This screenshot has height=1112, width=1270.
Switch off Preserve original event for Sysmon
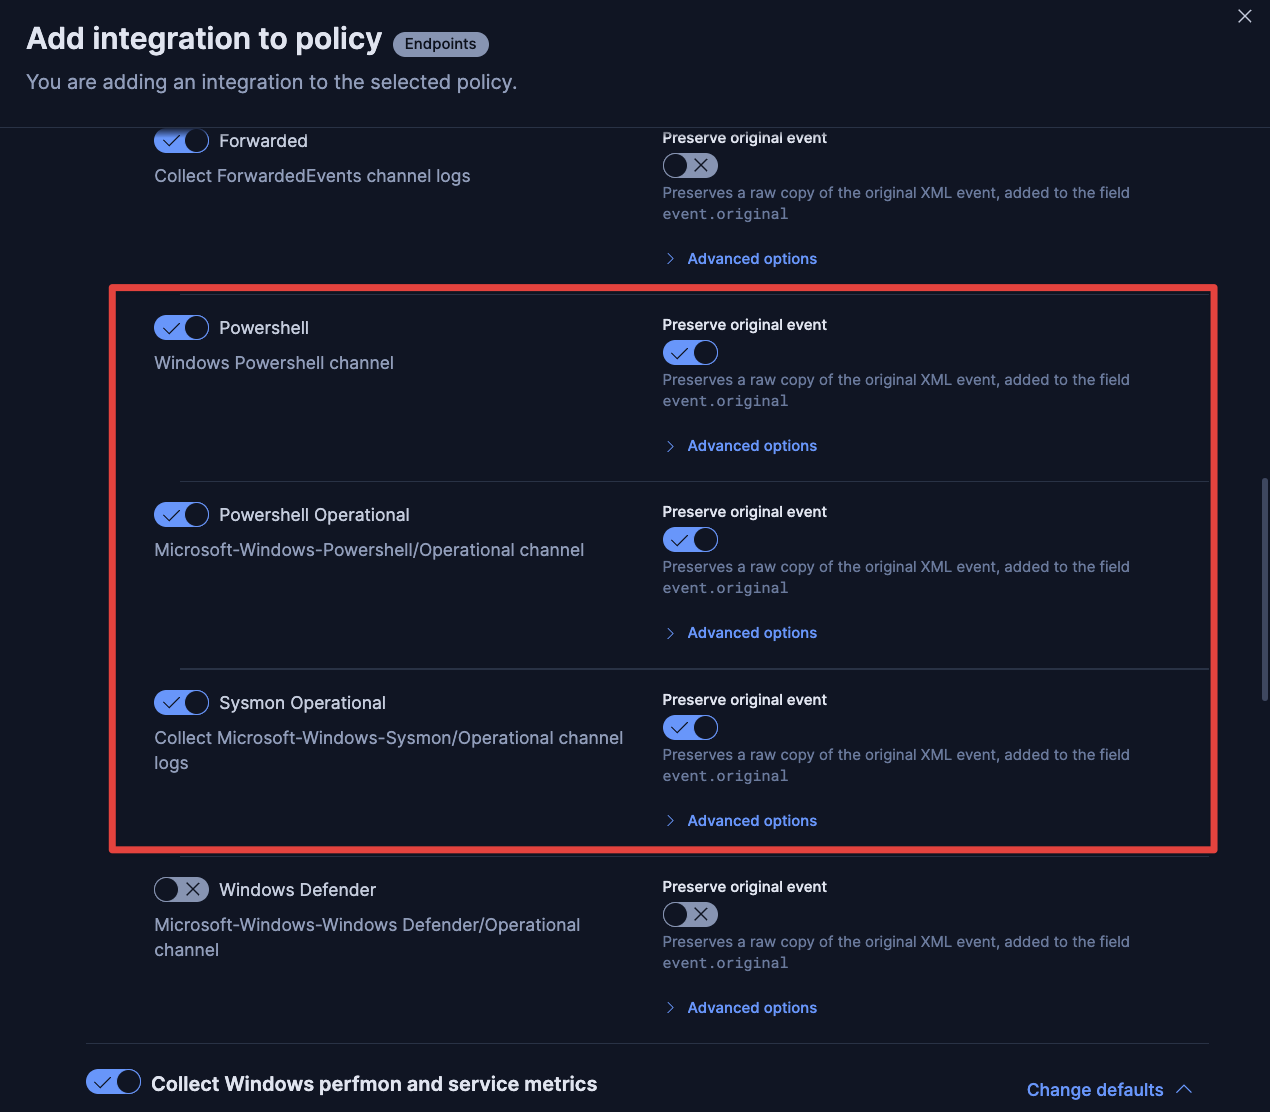pyautogui.click(x=690, y=728)
